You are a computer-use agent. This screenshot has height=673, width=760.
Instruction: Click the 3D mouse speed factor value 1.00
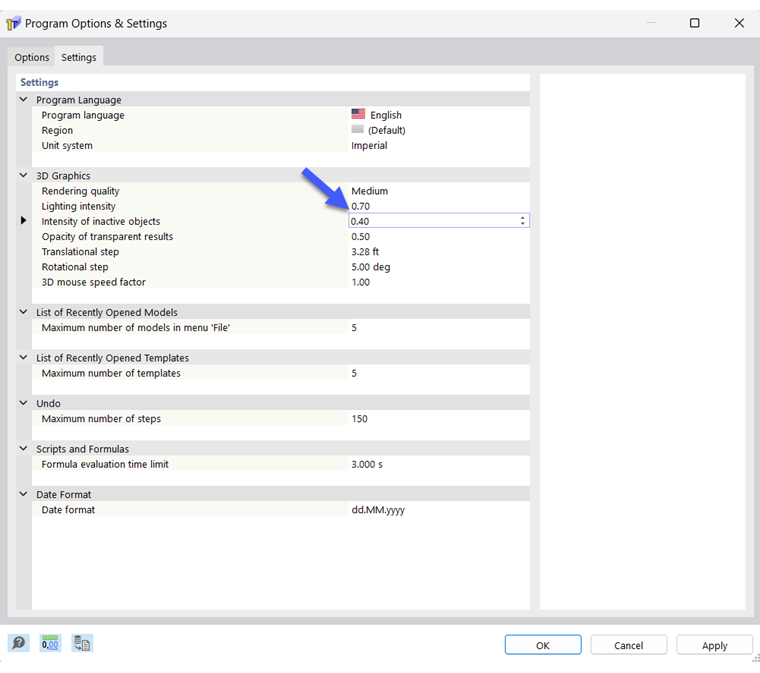(x=361, y=282)
